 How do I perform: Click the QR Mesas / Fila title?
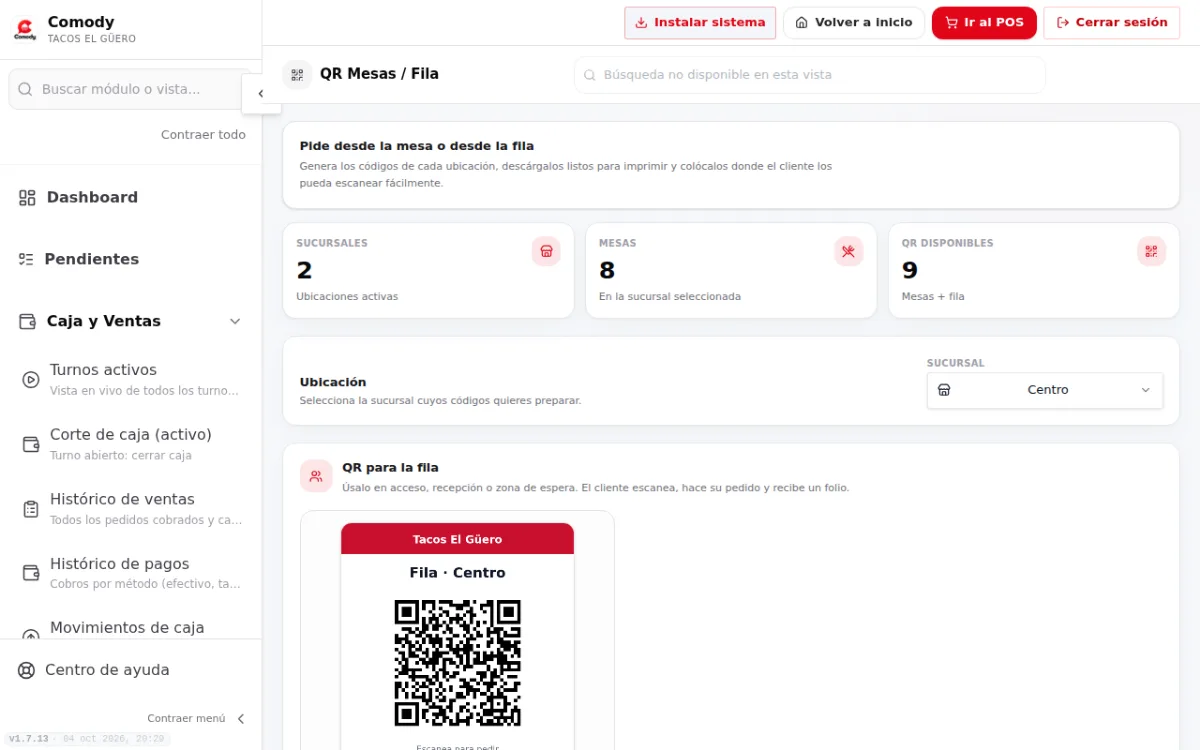pyautogui.click(x=379, y=74)
